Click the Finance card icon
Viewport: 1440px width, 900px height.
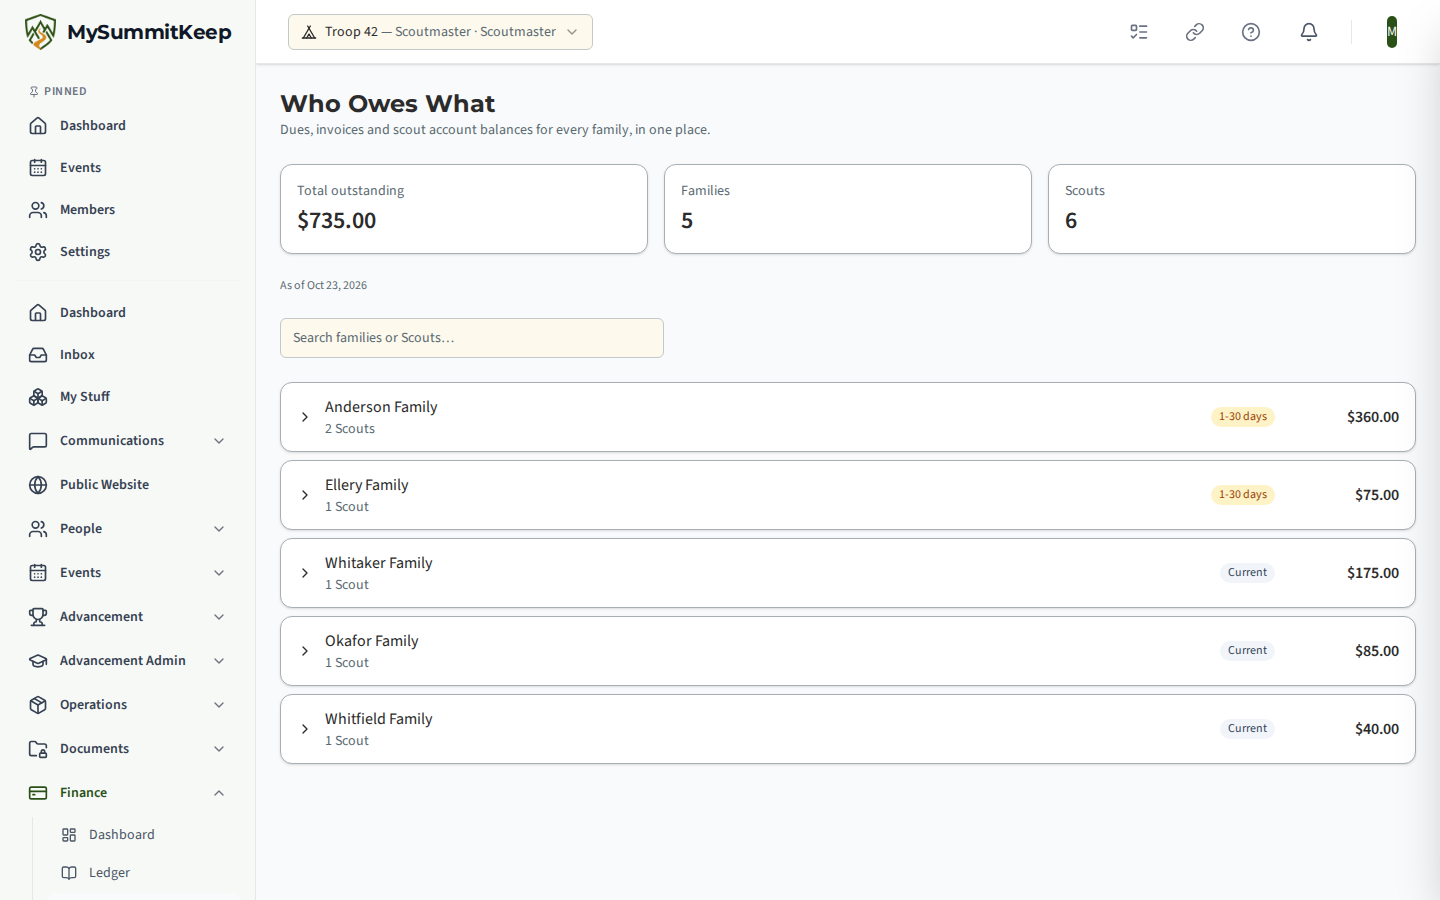click(38, 793)
